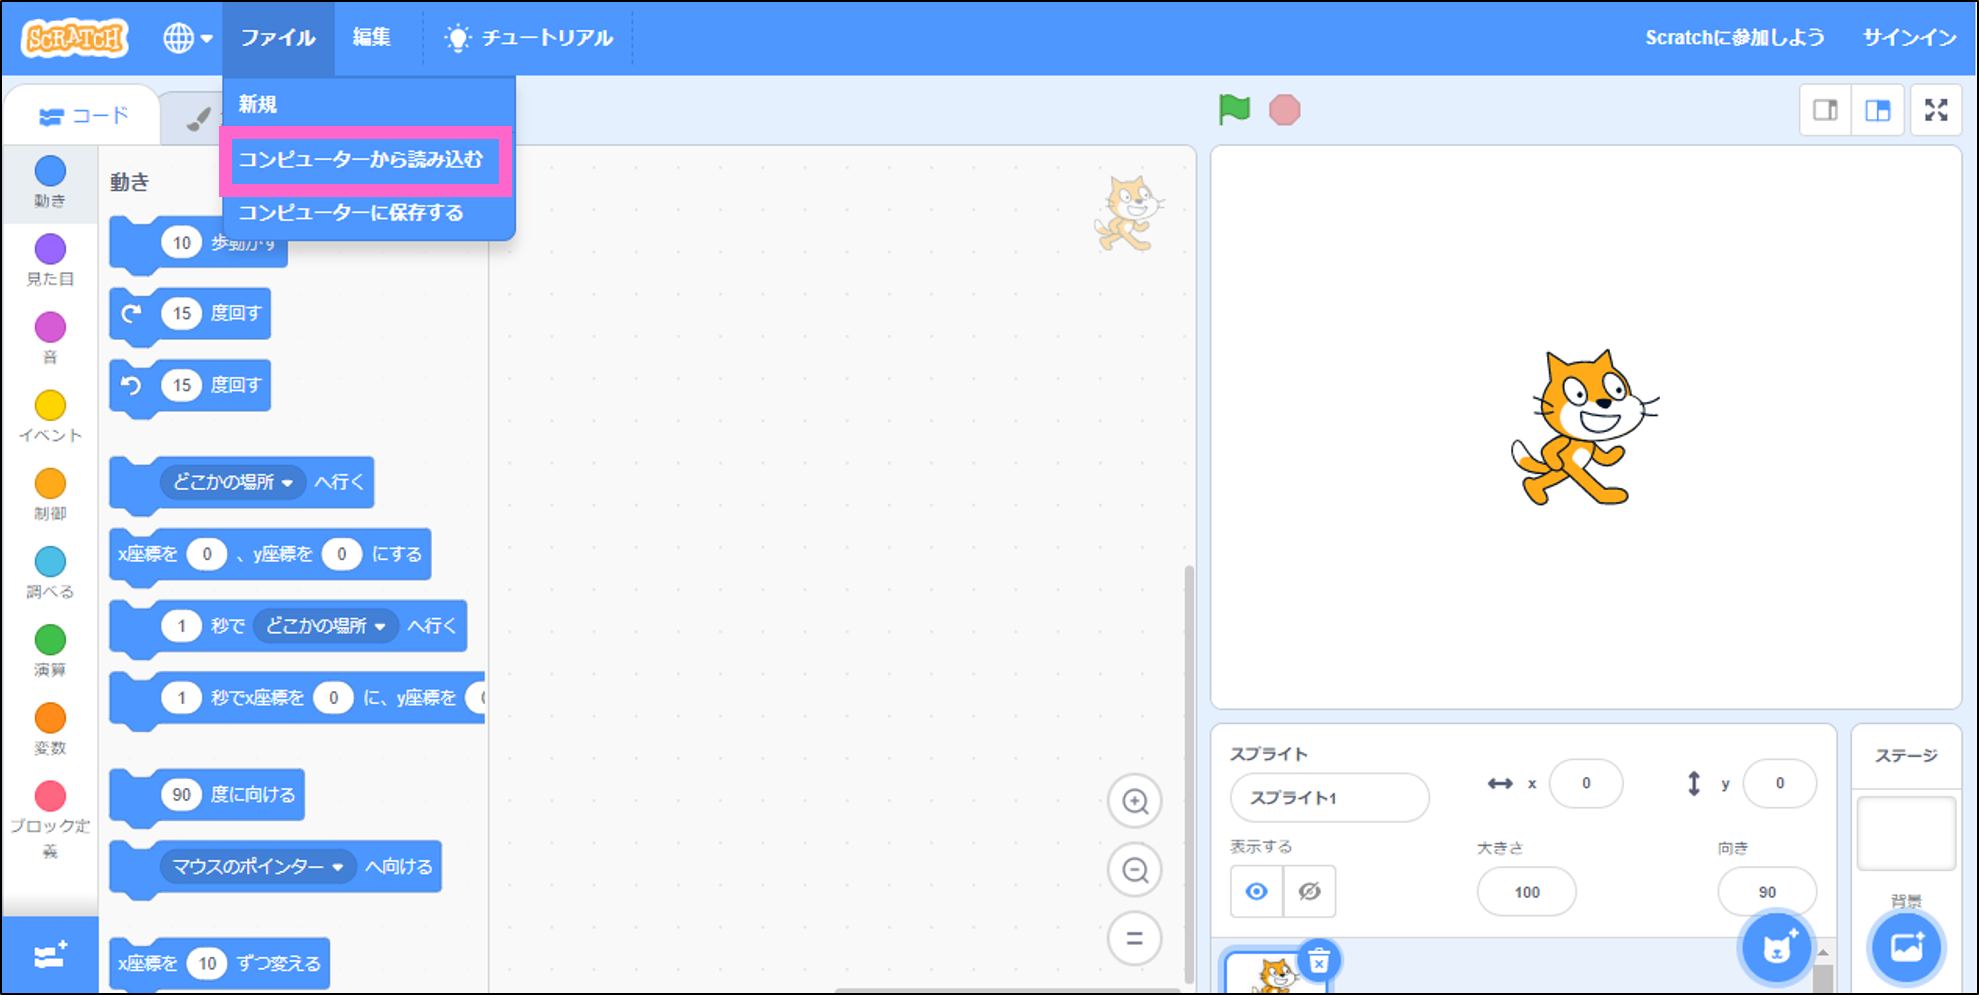This screenshot has width=1979, height=995.
Task: Open the language globe dropdown
Action: click(x=186, y=37)
